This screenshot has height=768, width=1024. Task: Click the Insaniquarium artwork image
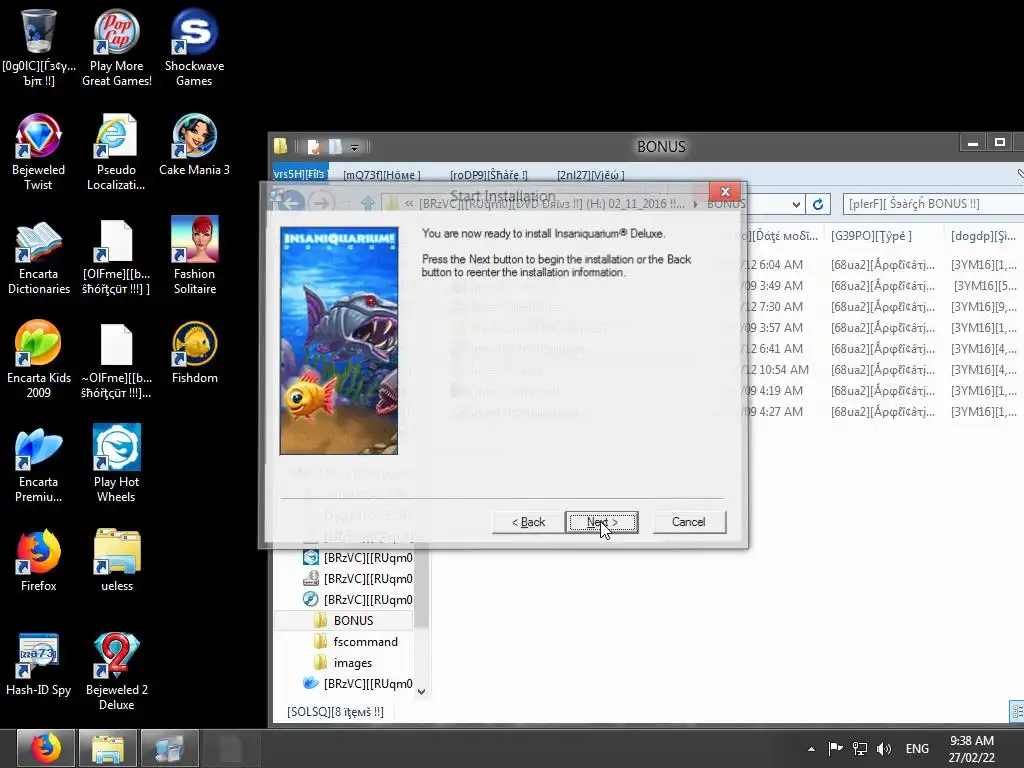(x=338, y=340)
